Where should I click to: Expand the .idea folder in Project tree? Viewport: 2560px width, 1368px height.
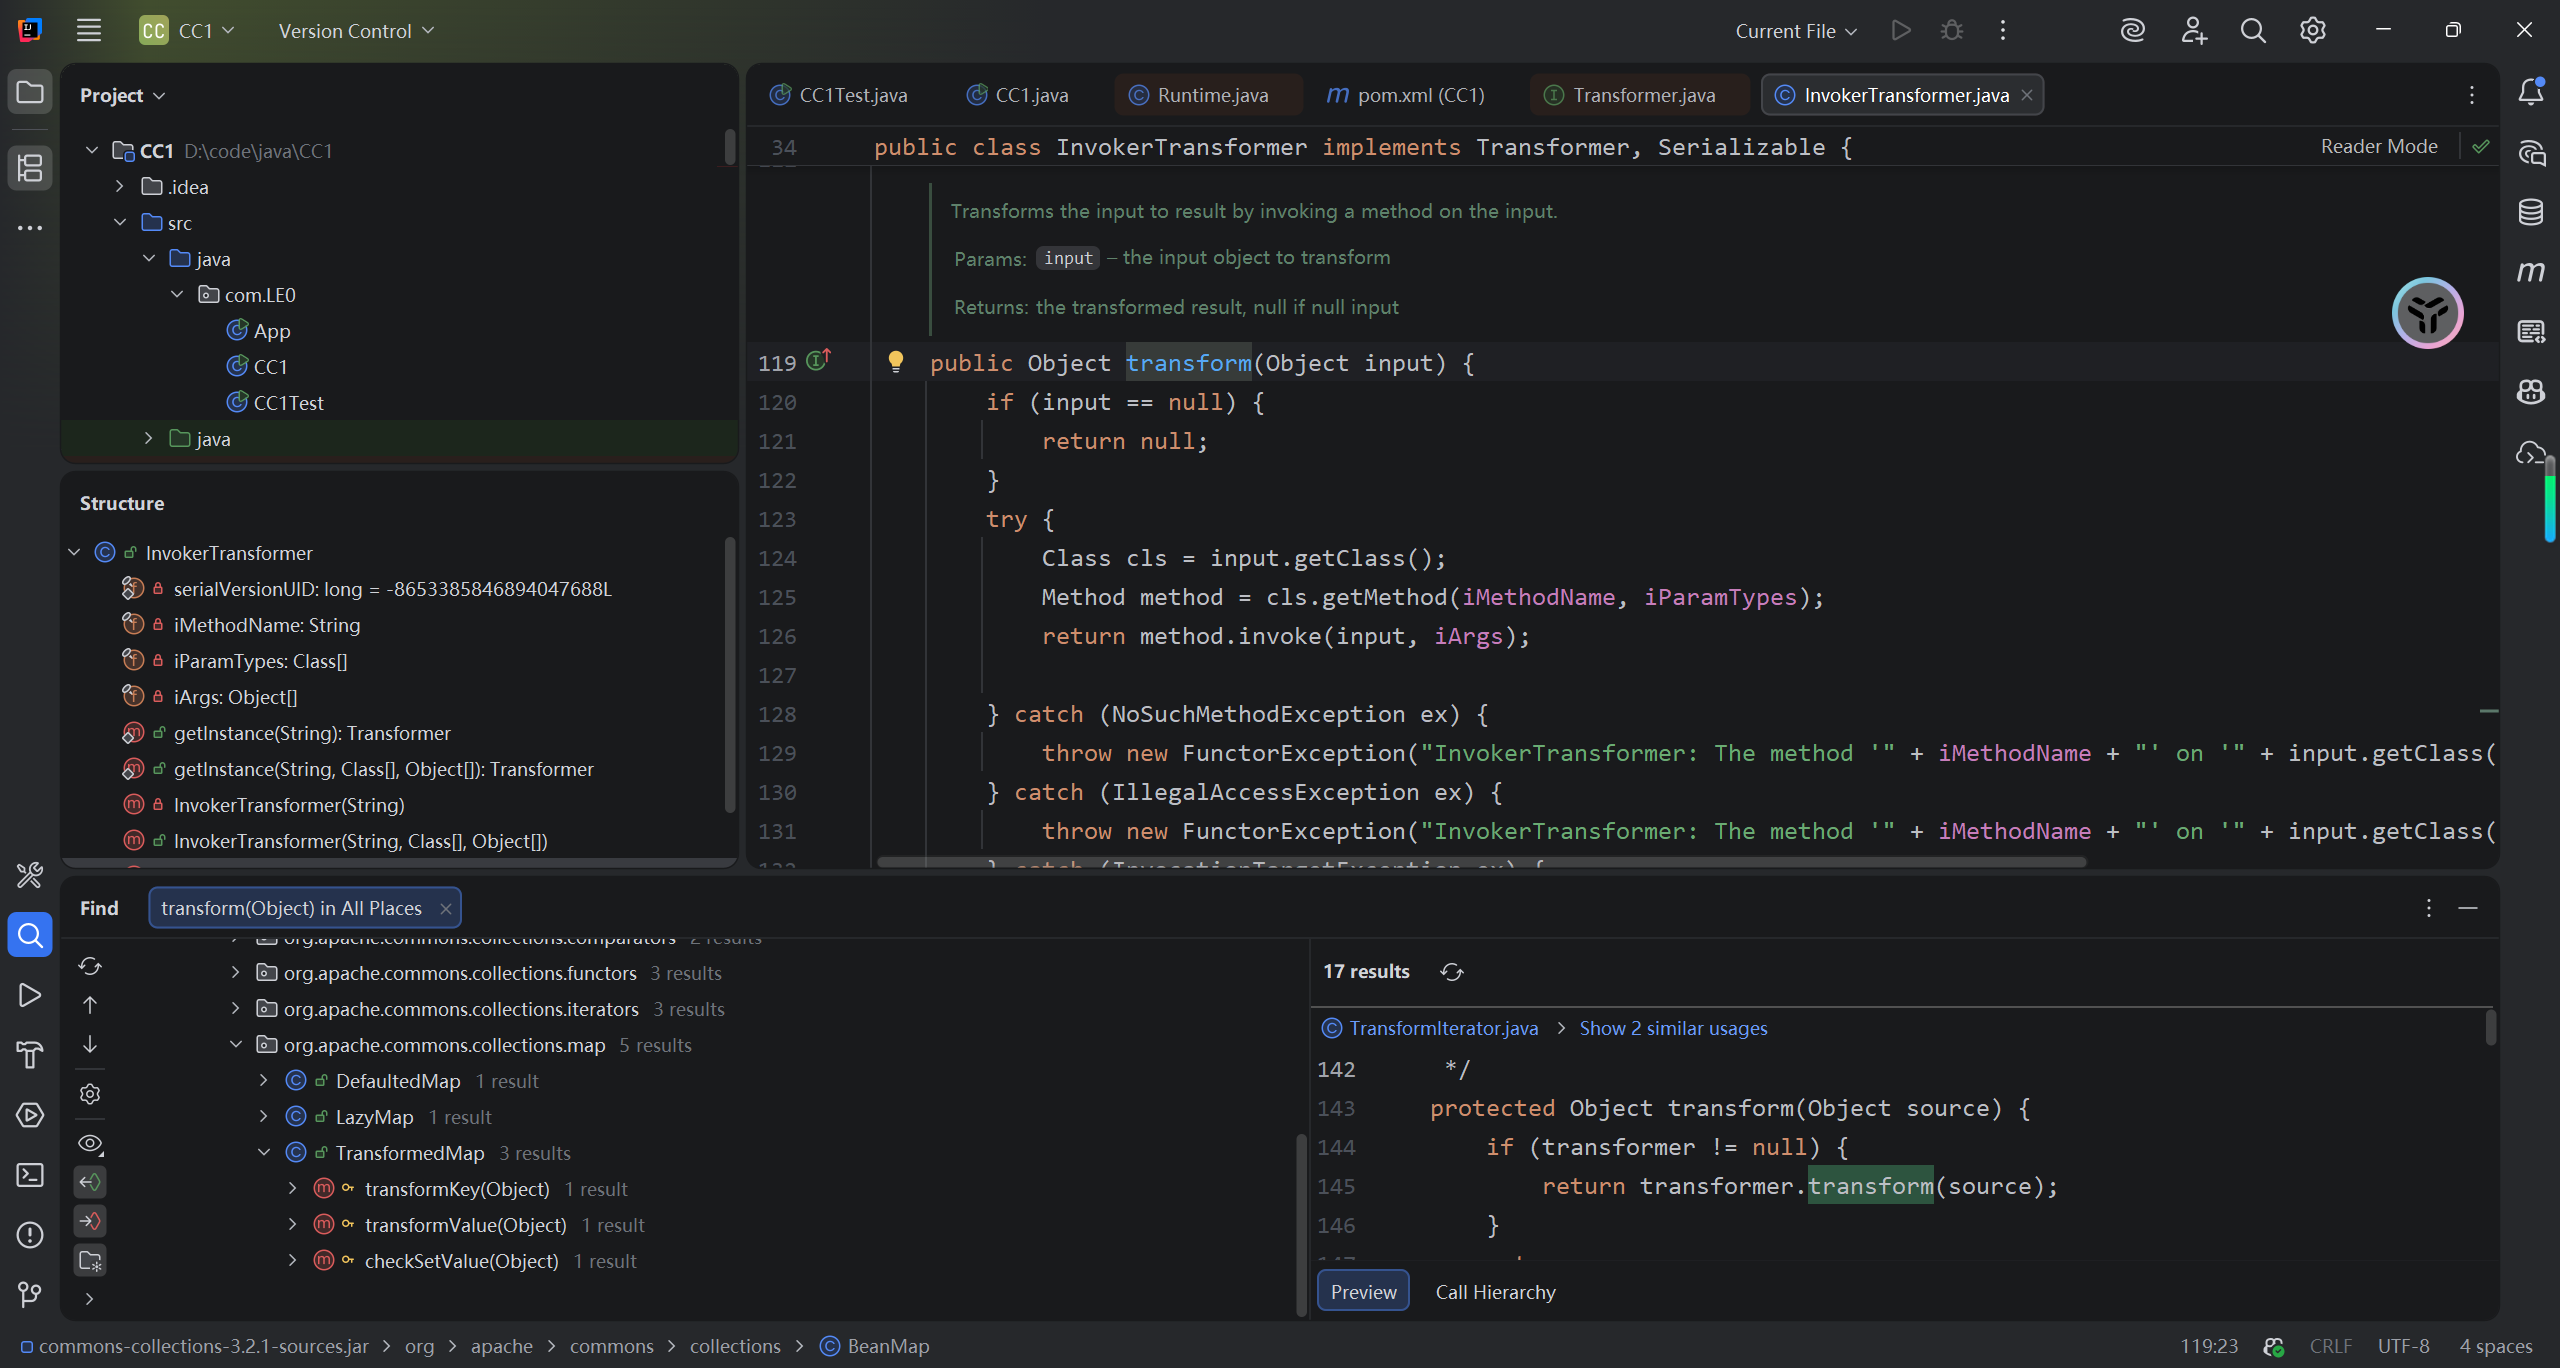tap(120, 187)
